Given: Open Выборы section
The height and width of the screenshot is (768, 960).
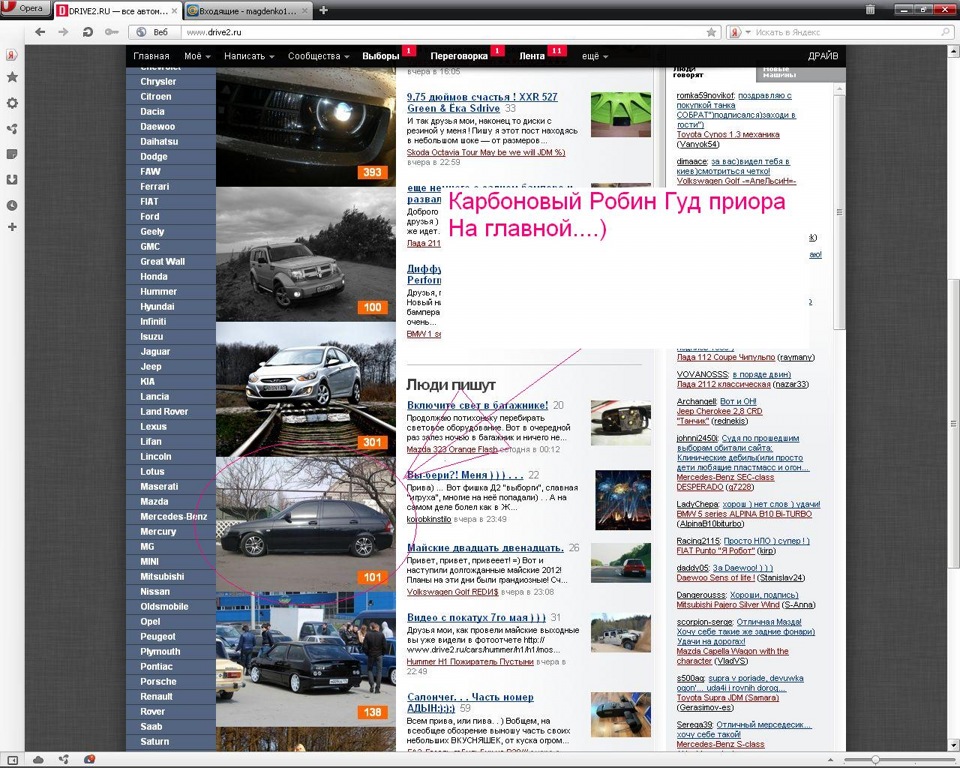Looking at the screenshot, I should (380, 56).
